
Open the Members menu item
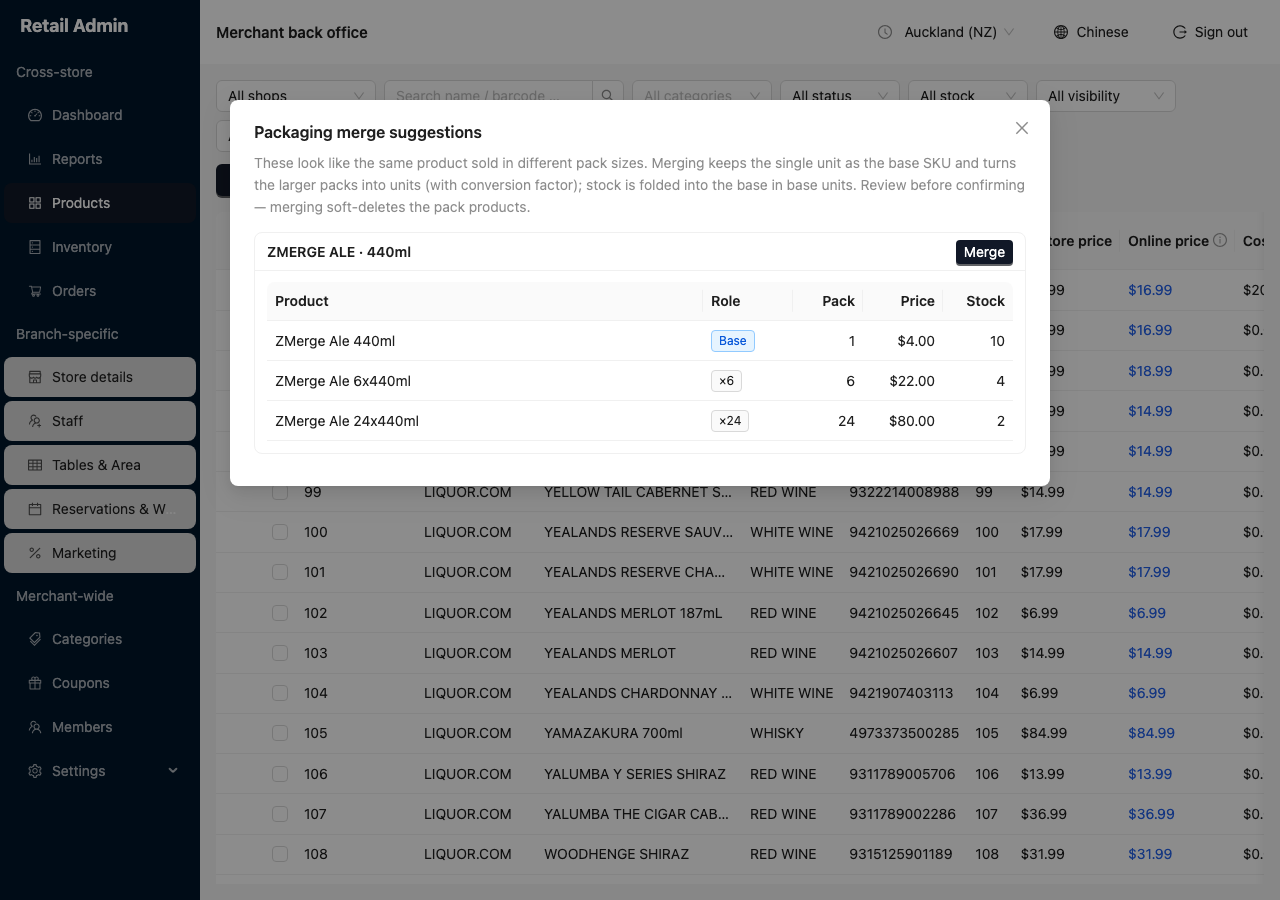pos(100,727)
